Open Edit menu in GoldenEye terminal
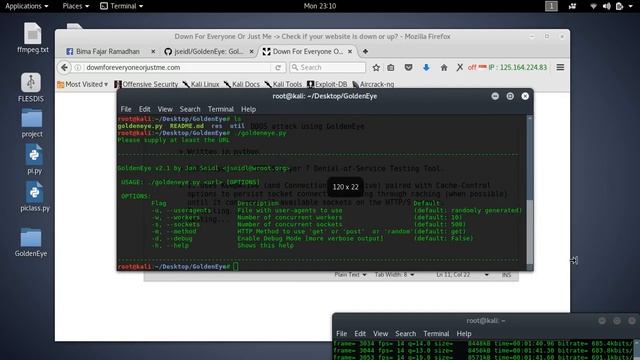The width and height of the screenshot is (640, 360). (144, 109)
